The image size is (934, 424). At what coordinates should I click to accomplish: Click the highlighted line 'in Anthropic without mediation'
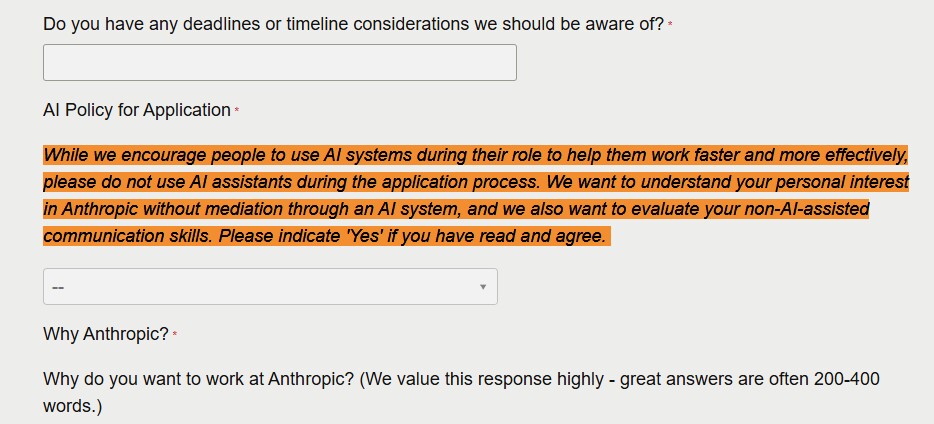(455, 209)
